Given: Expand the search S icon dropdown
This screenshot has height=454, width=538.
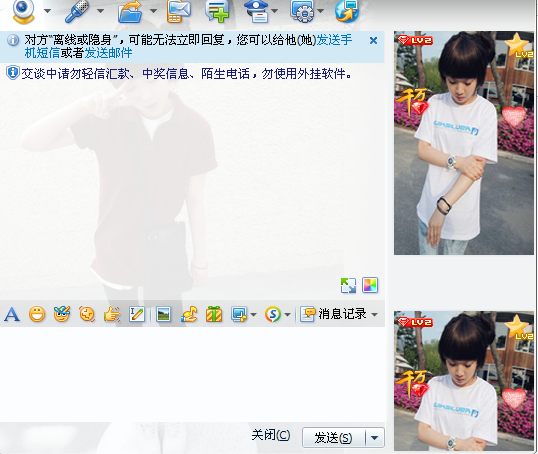Looking at the screenshot, I should tap(288, 314).
